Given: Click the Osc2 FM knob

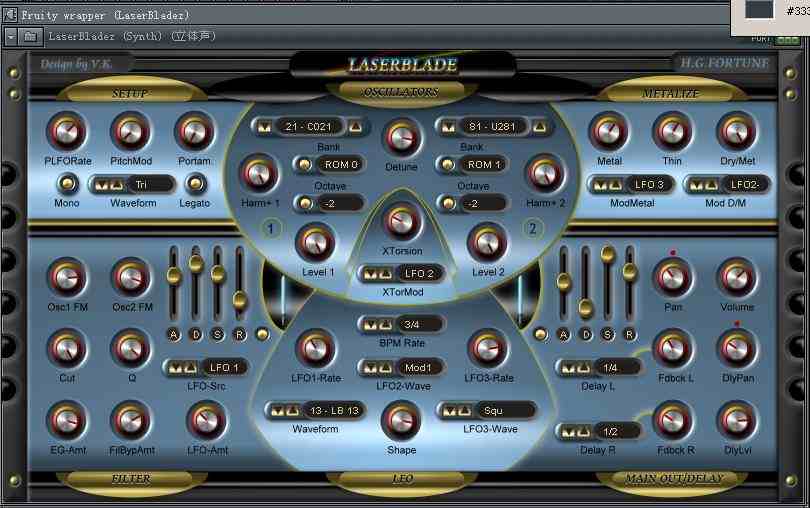Looking at the screenshot, I should click(131, 278).
